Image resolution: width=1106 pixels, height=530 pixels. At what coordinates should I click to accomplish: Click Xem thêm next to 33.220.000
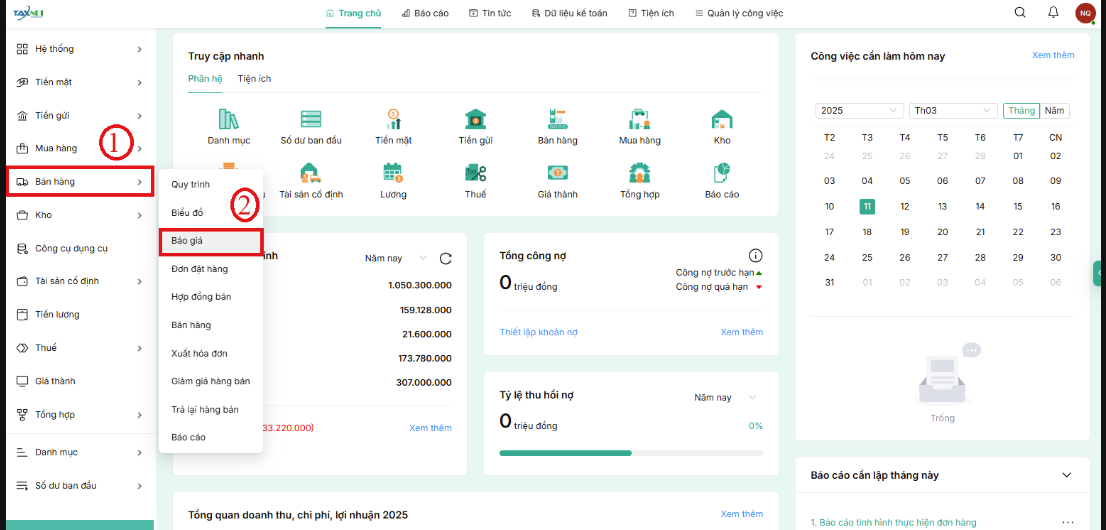430,428
